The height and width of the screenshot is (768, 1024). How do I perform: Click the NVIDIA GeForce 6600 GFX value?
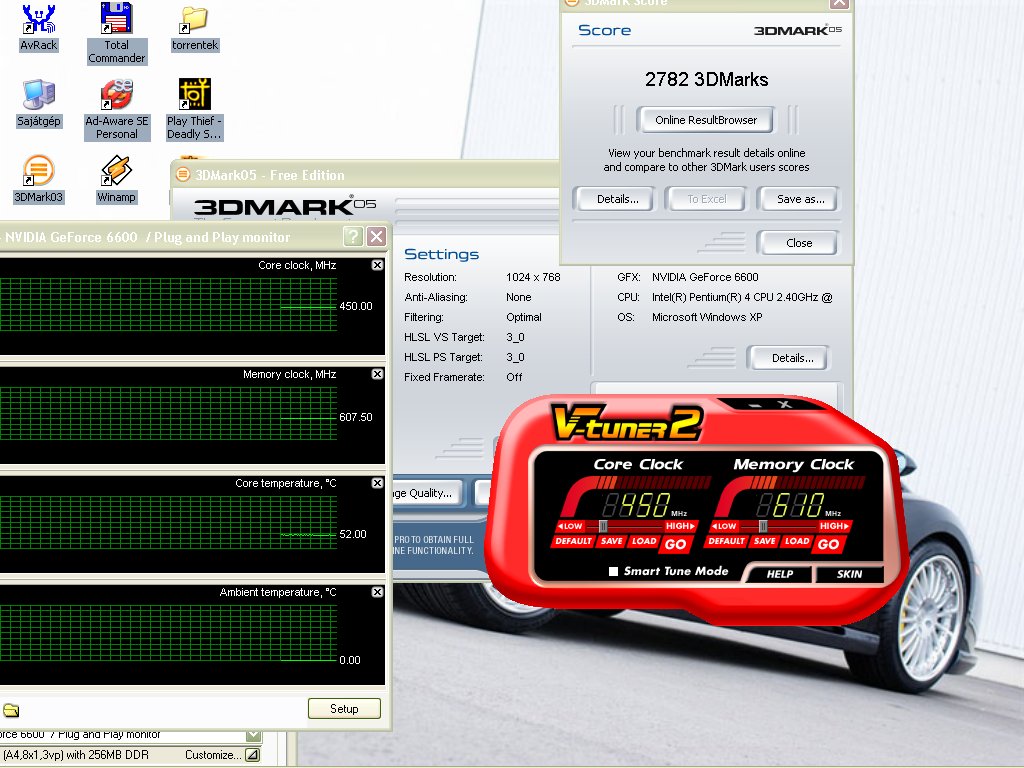[x=705, y=277]
